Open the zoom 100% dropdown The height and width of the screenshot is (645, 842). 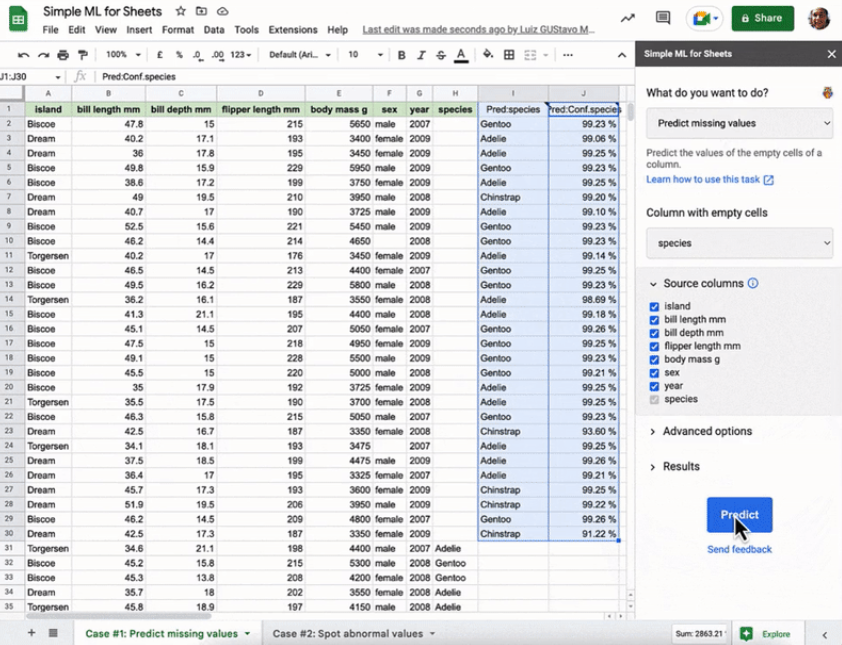123,55
